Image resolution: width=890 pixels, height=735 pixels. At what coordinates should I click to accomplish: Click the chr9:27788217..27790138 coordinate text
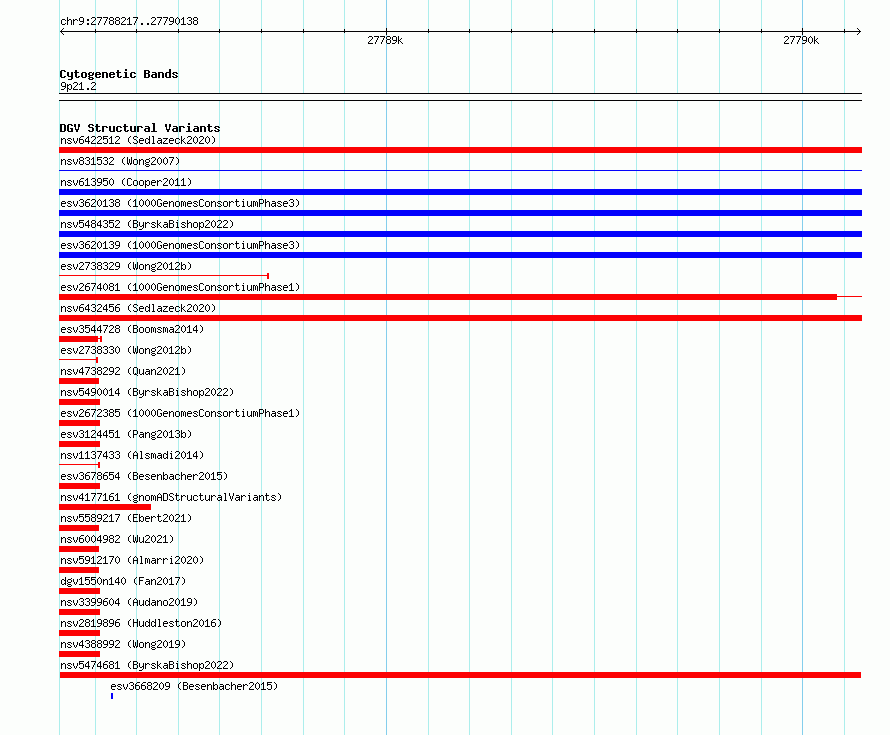[129, 22]
